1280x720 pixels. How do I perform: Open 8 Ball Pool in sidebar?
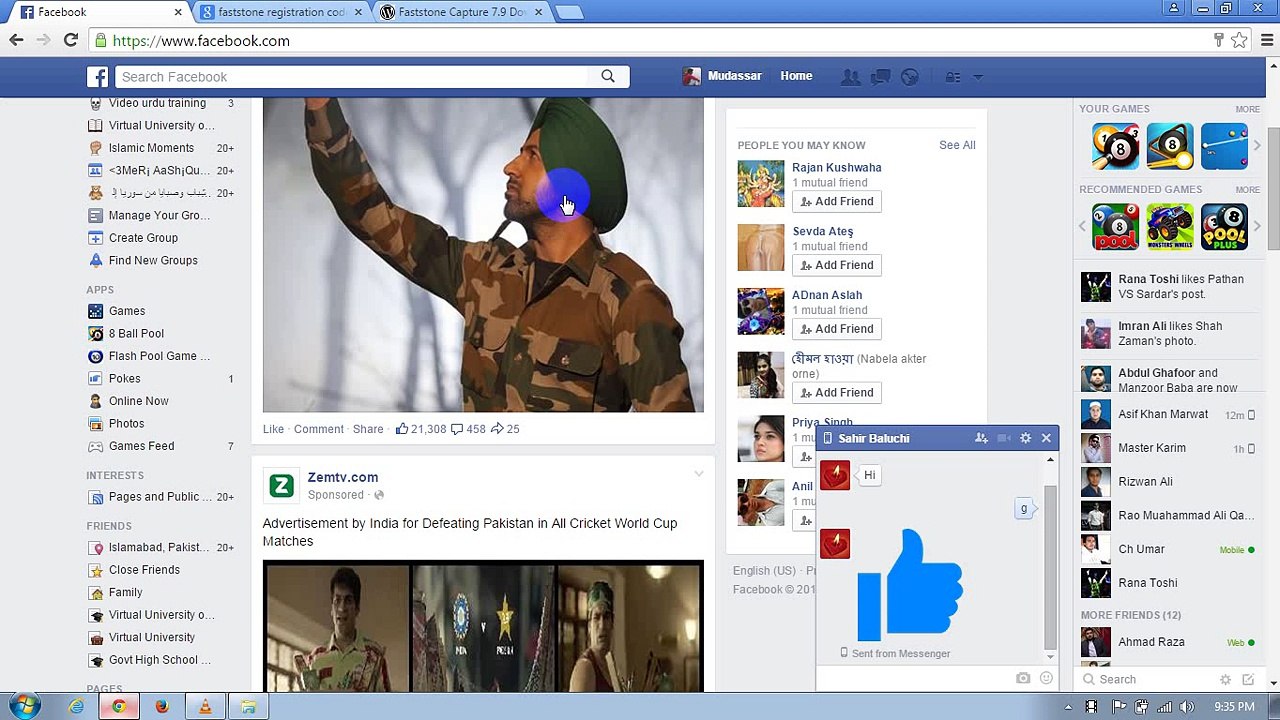pyautogui.click(x=136, y=334)
